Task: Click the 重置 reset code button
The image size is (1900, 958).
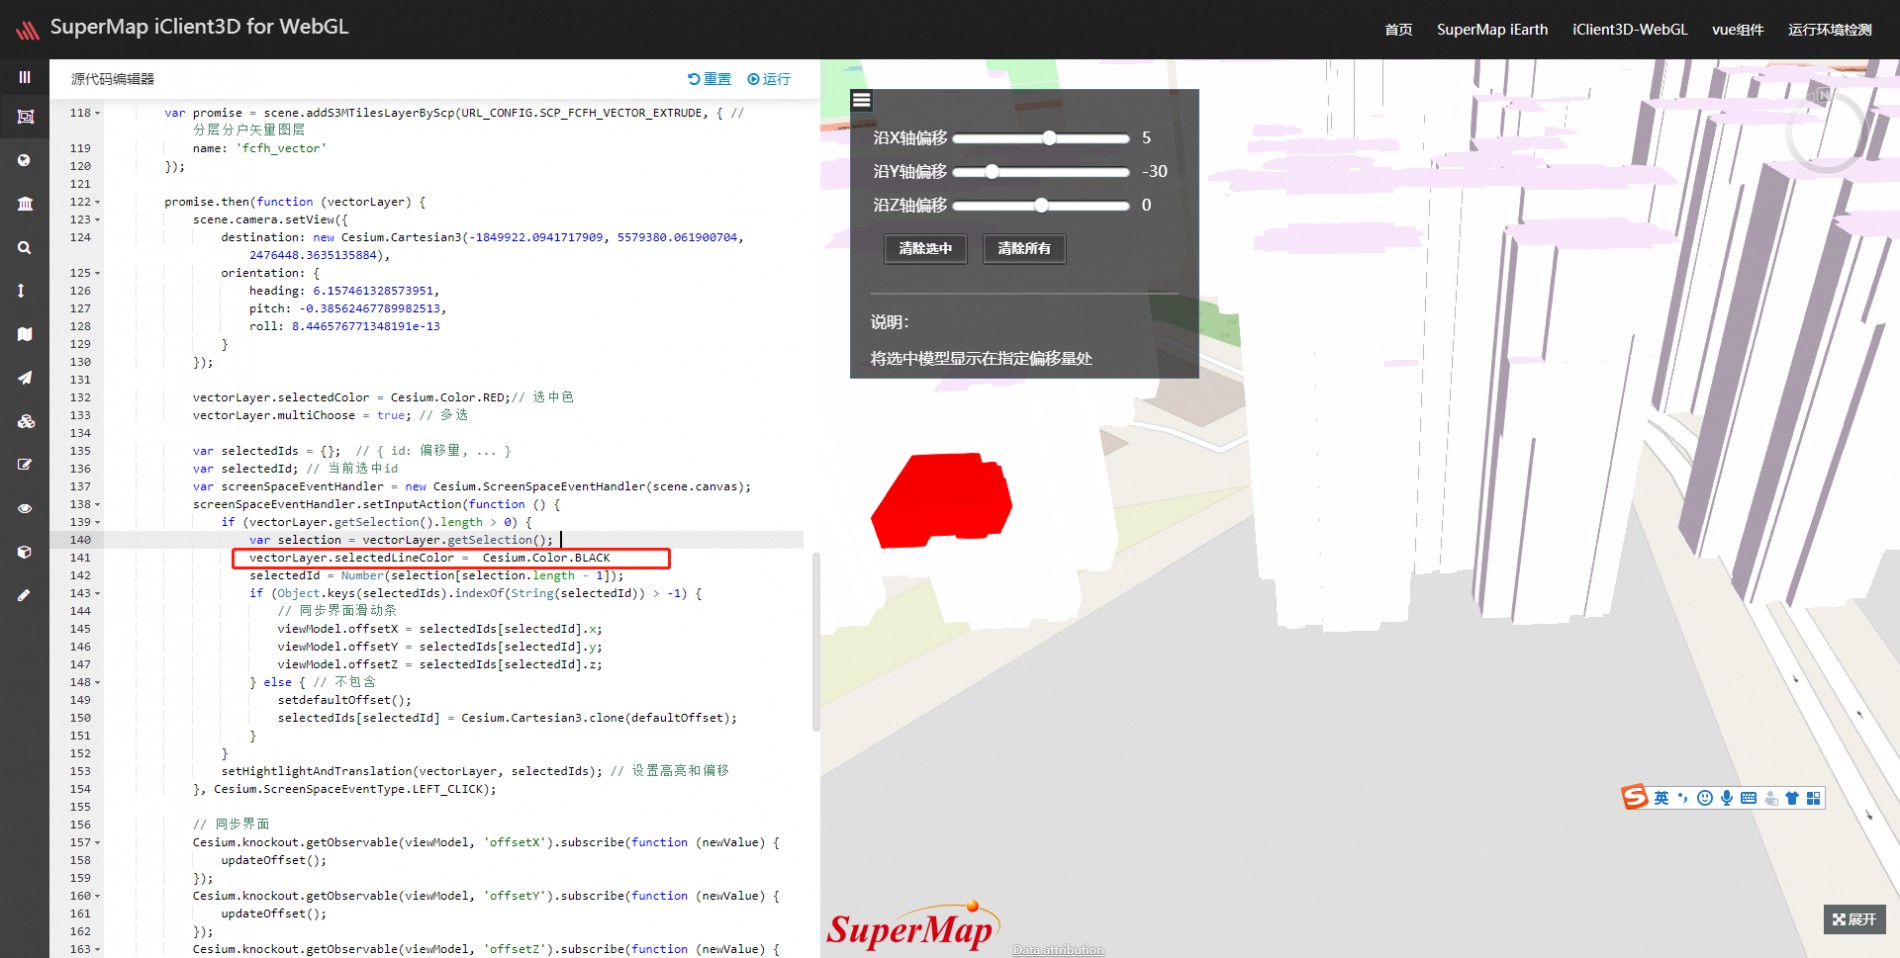Action: tap(710, 79)
